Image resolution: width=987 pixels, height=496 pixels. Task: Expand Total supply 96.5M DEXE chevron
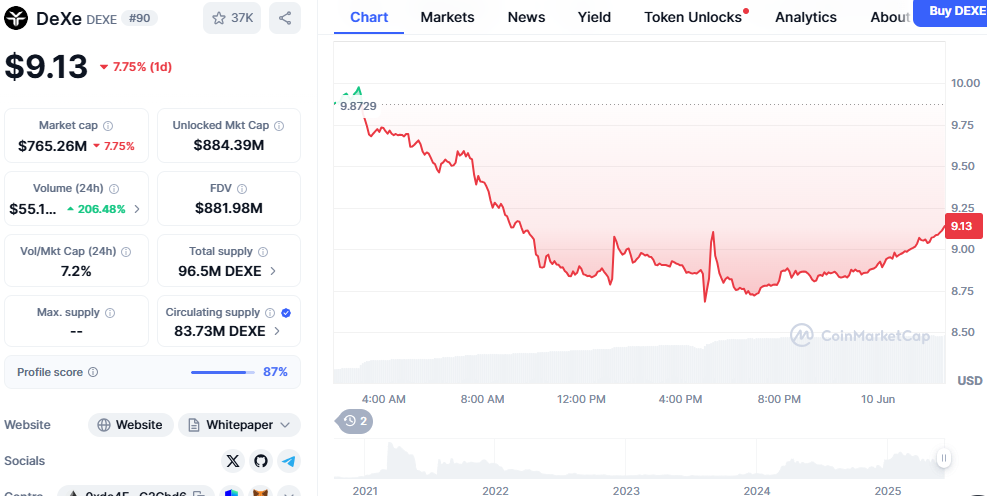click(x=273, y=271)
